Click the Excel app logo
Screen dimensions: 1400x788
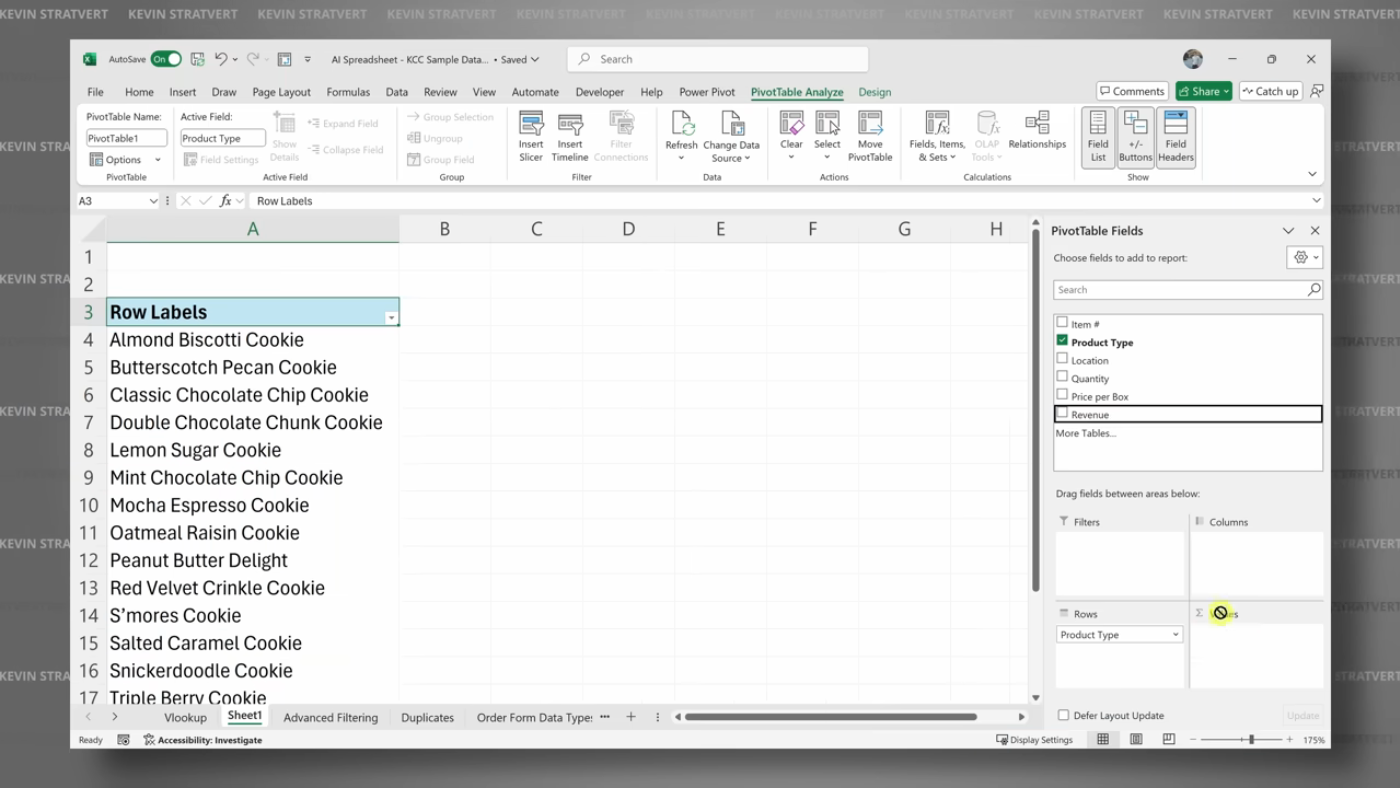[x=89, y=60]
